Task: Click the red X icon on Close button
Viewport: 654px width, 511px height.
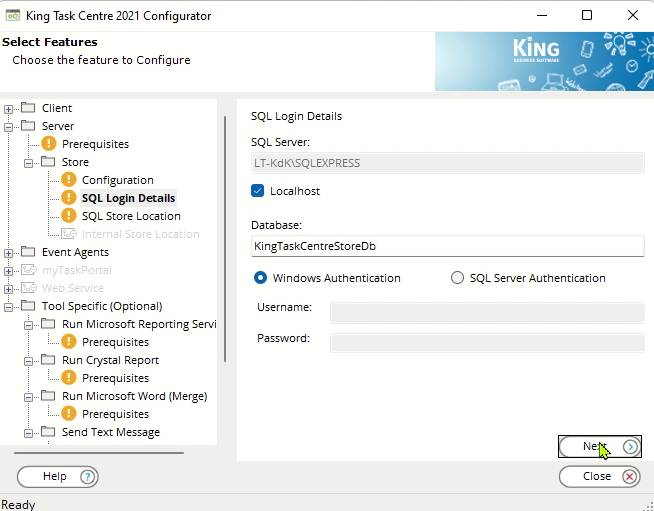Action: 630,476
